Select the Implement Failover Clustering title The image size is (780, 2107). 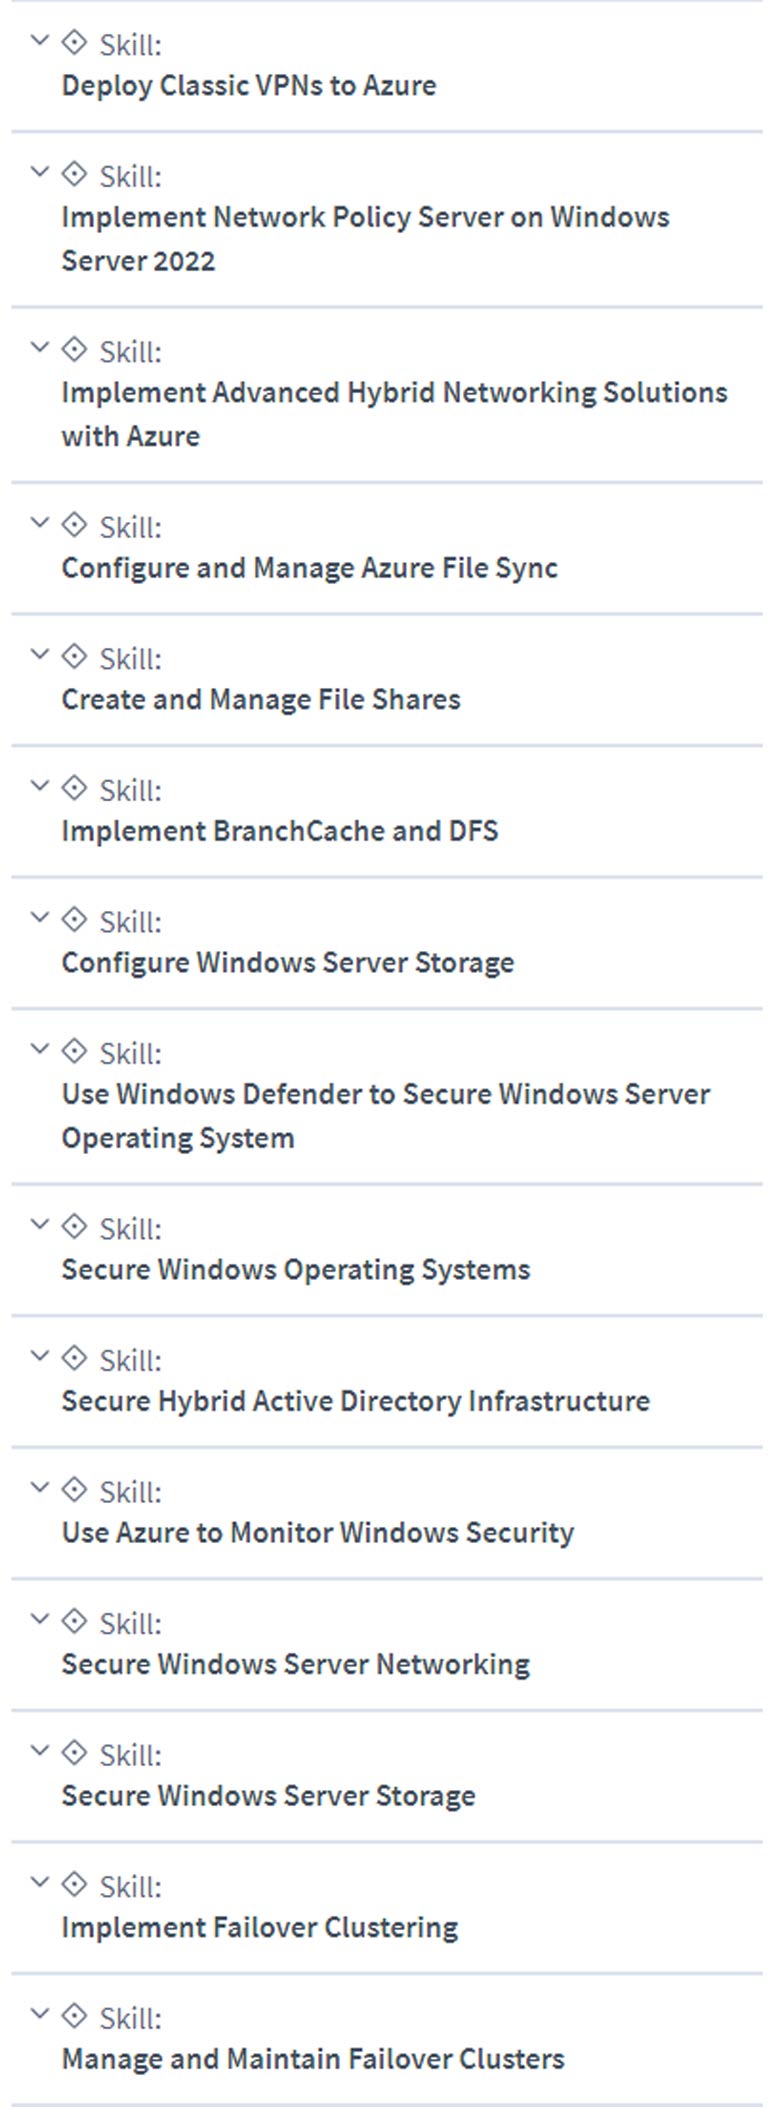point(259,1927)
